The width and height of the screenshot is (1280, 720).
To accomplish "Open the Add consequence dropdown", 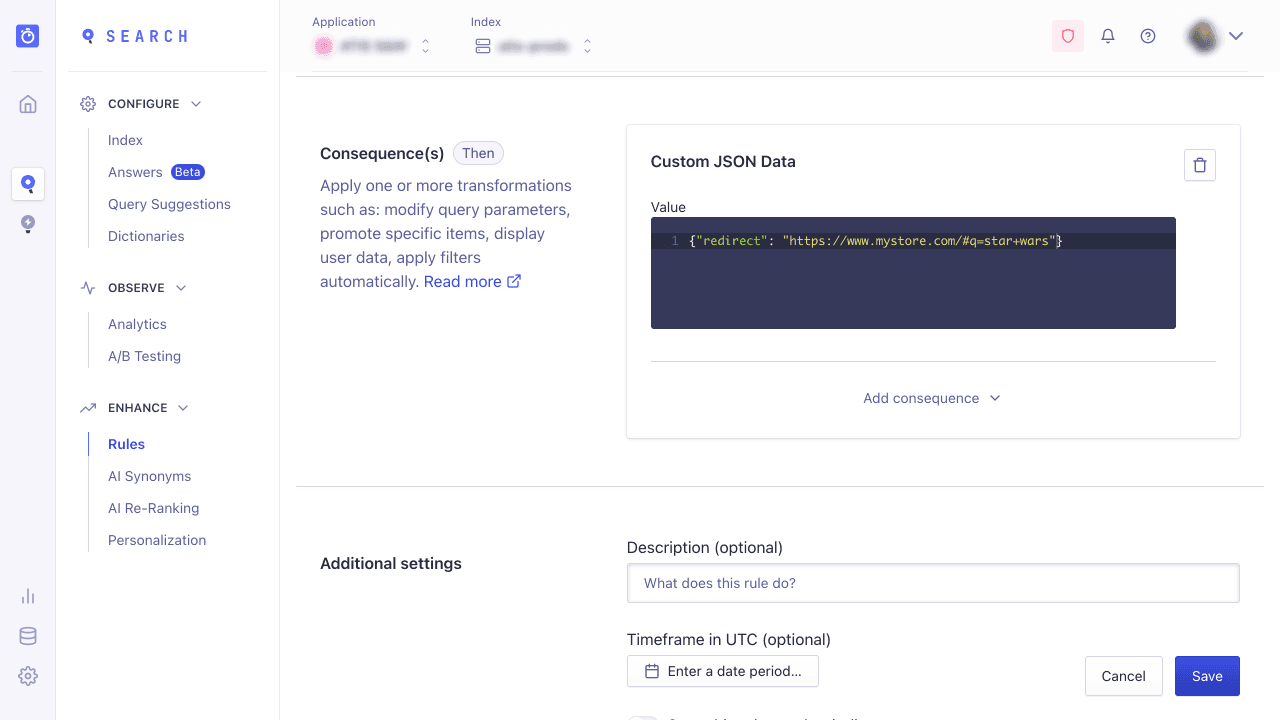I will tap(932, 398).
